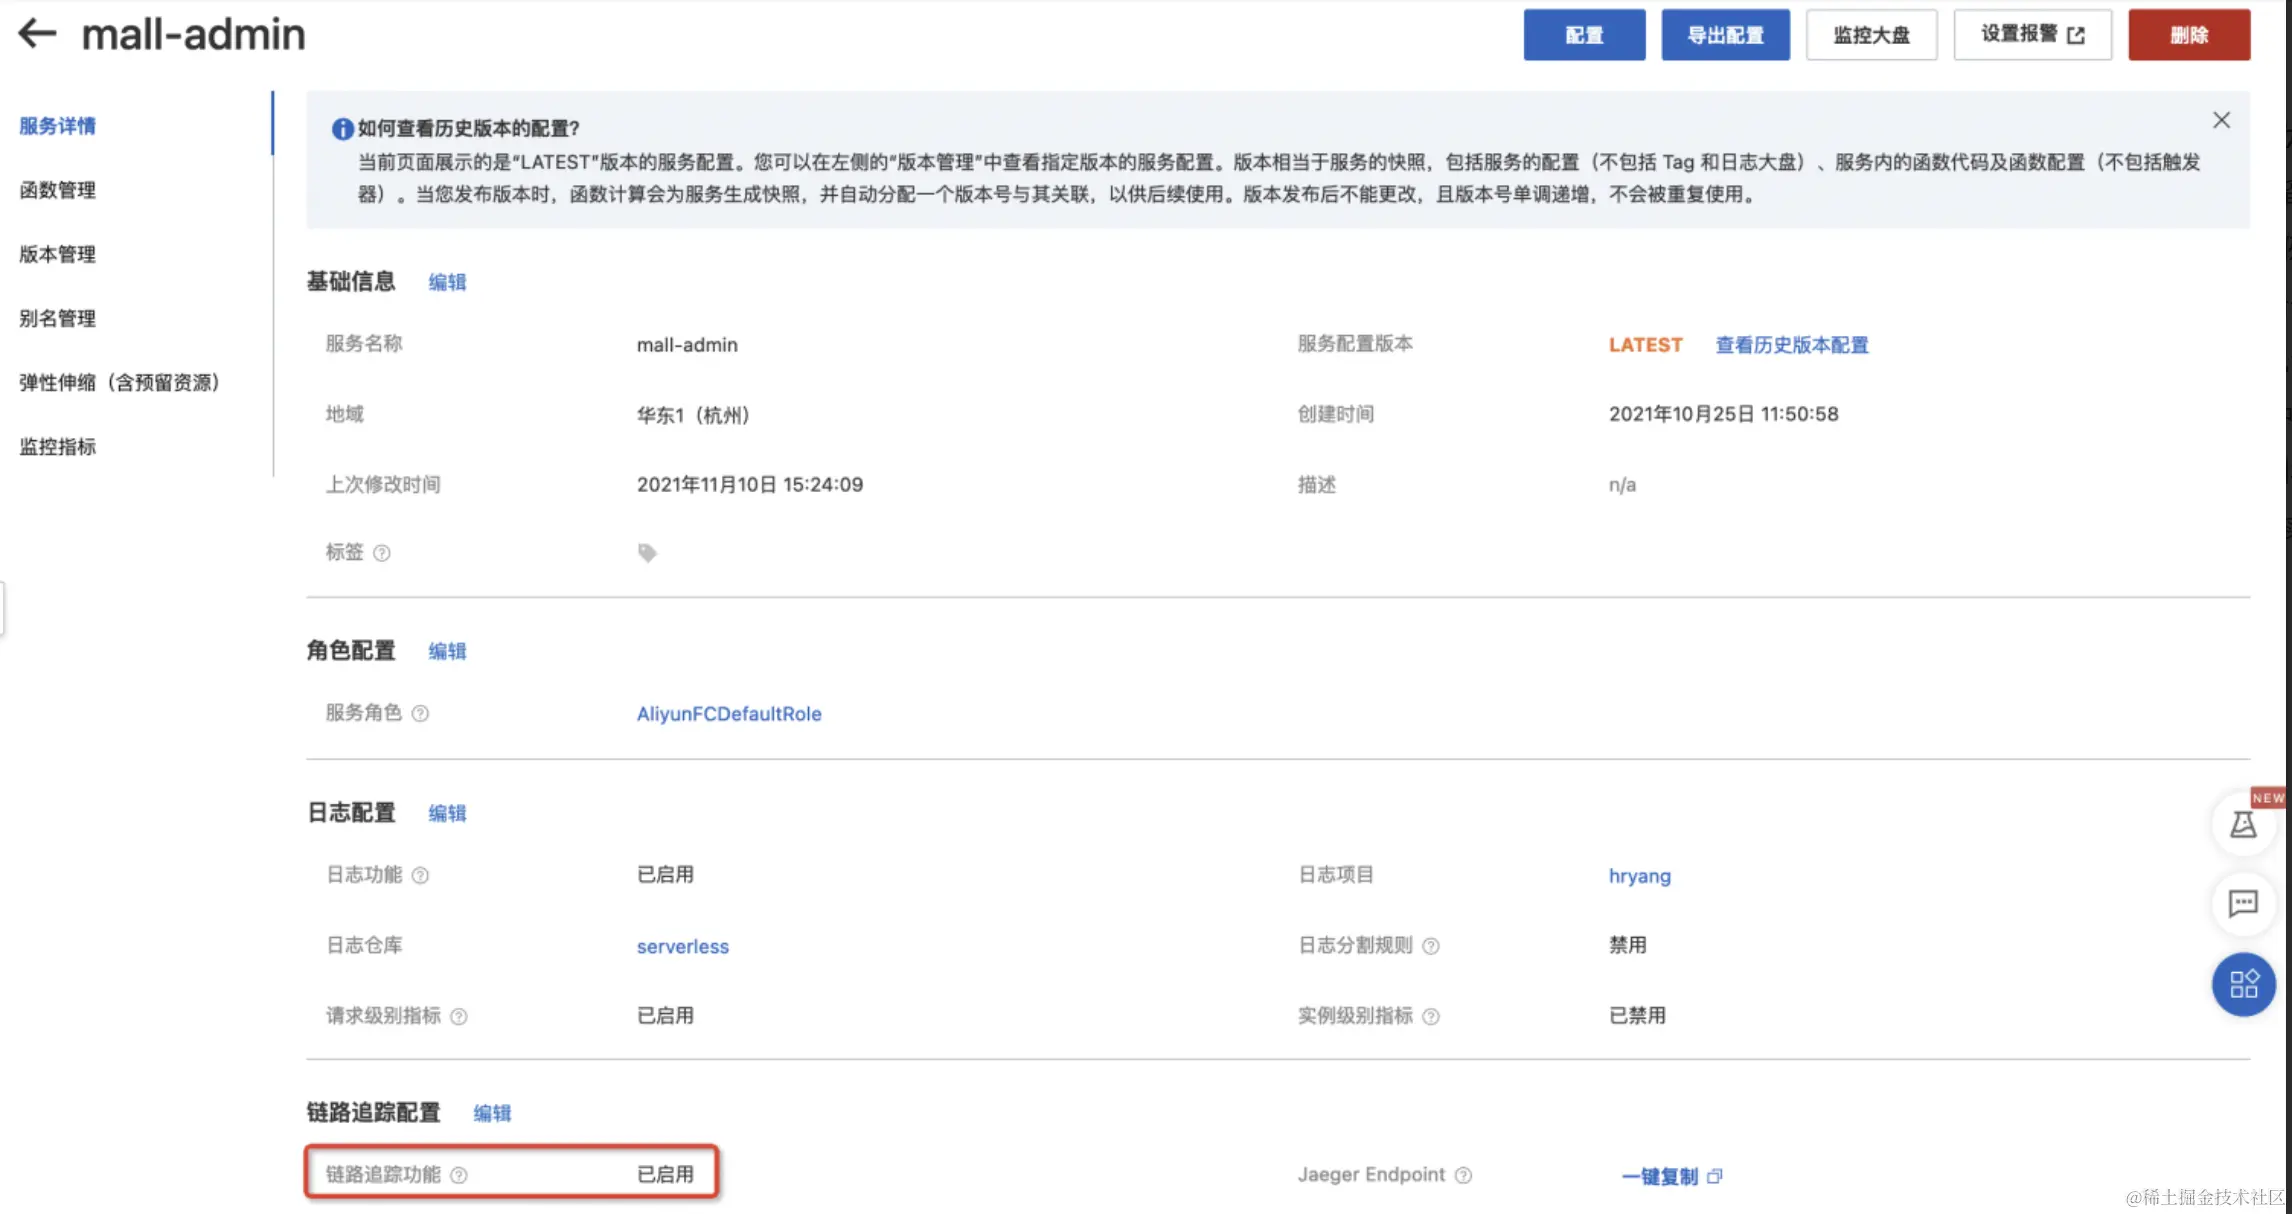Image resolution: width=2292 pixels, height=1214 pixels.
Task: Select 监控指标 in the left menu
Action: pyautogui.click(x=58, y=447)
